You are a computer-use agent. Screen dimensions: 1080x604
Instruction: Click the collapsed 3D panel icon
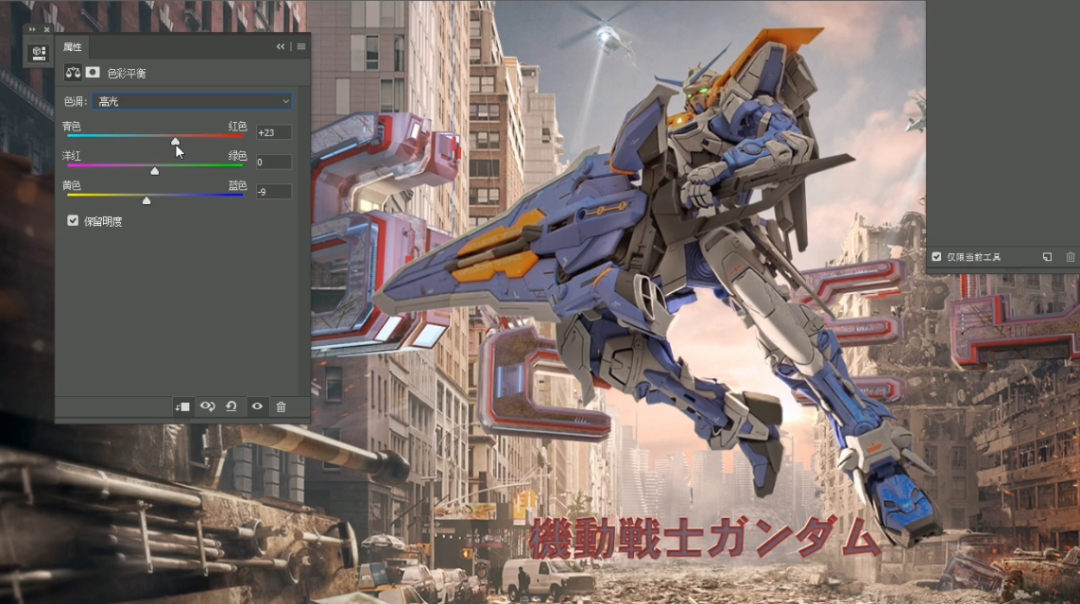[x=39, y=53]
